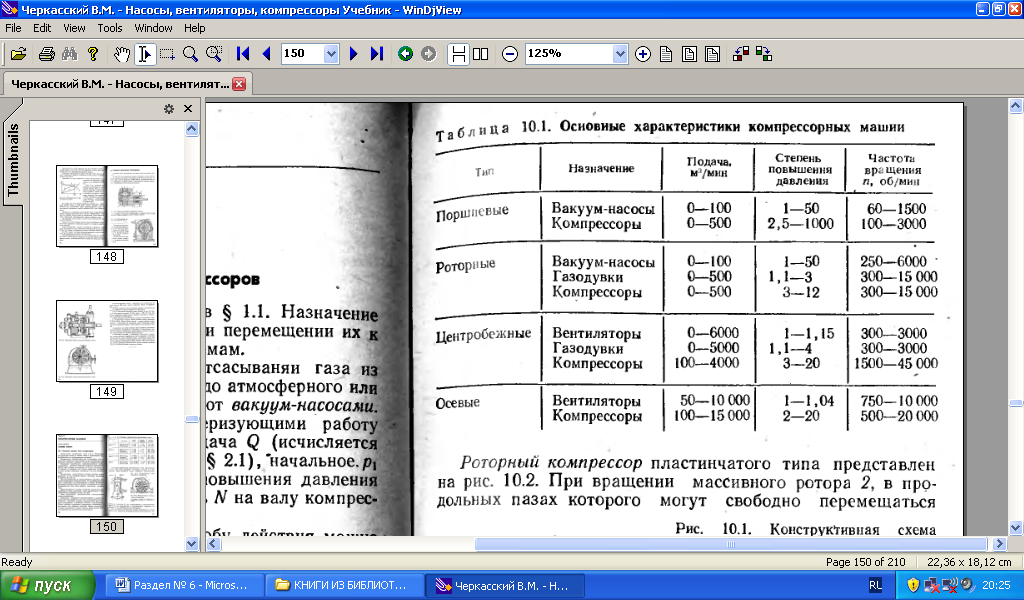Click the thumbnails panel scrollbar thumb
Image resolution: width=1024 pixels, height=600 pixels.
pos(191,419)
